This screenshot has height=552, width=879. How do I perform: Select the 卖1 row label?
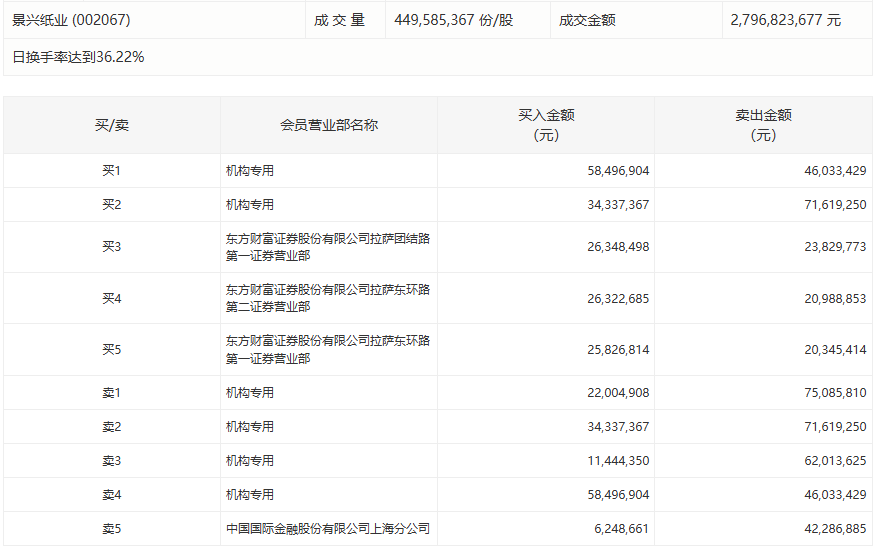(x=112, y=392)
